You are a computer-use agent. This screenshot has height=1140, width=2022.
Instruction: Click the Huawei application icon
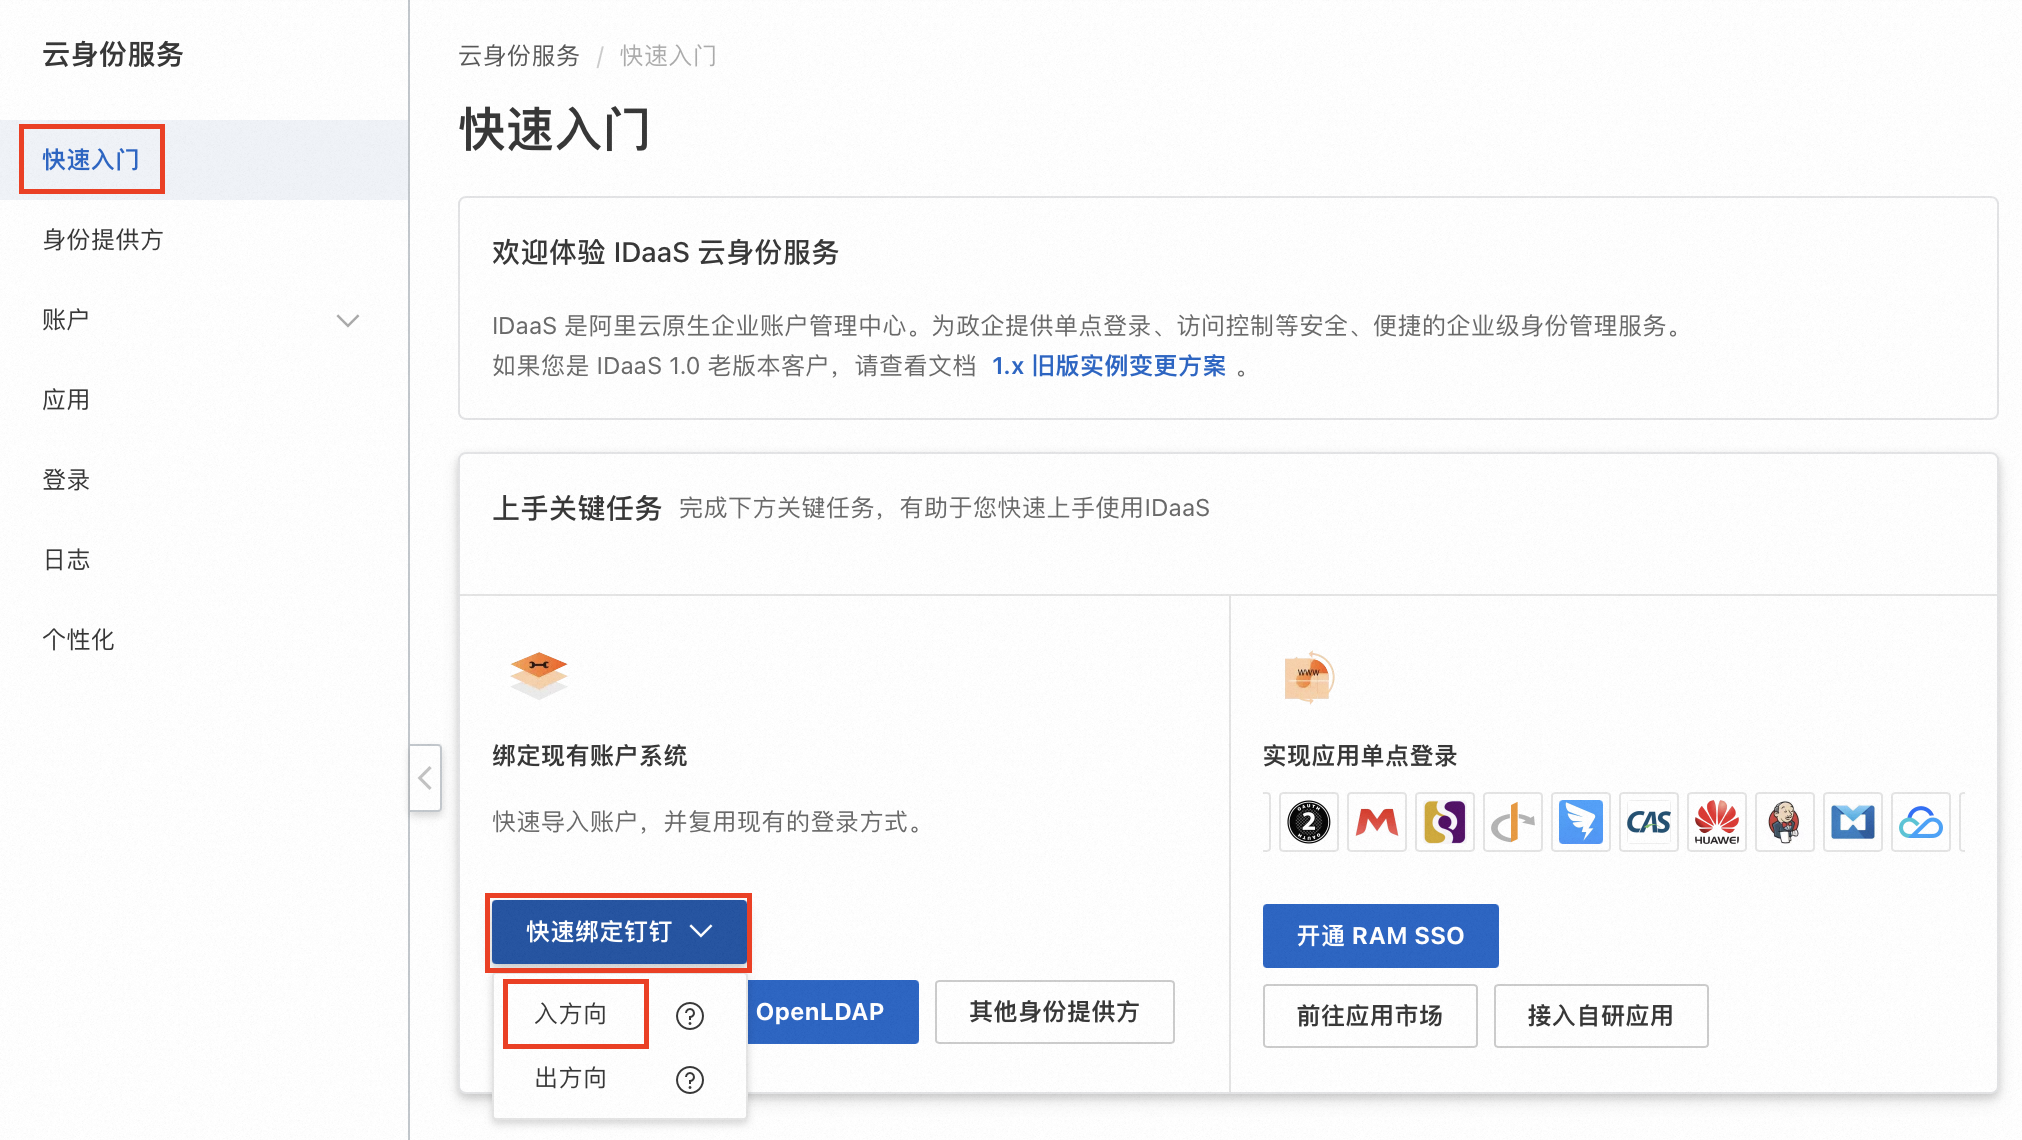tap(1716, 822)
